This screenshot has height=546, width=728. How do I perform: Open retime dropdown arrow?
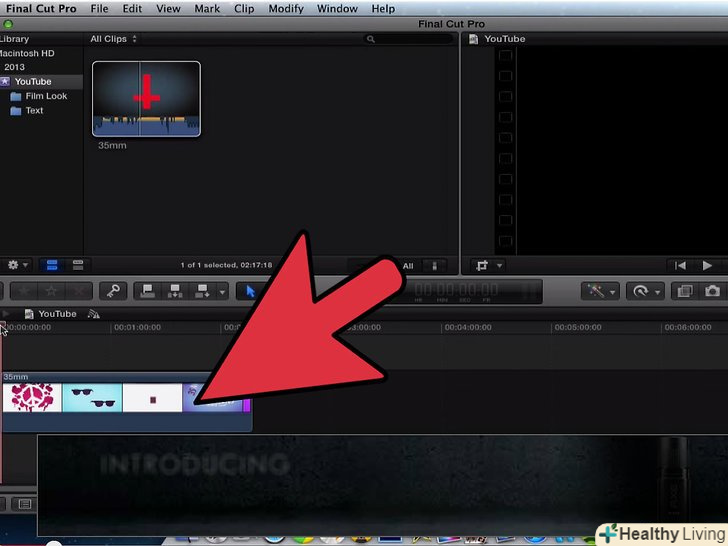point(658,292)
